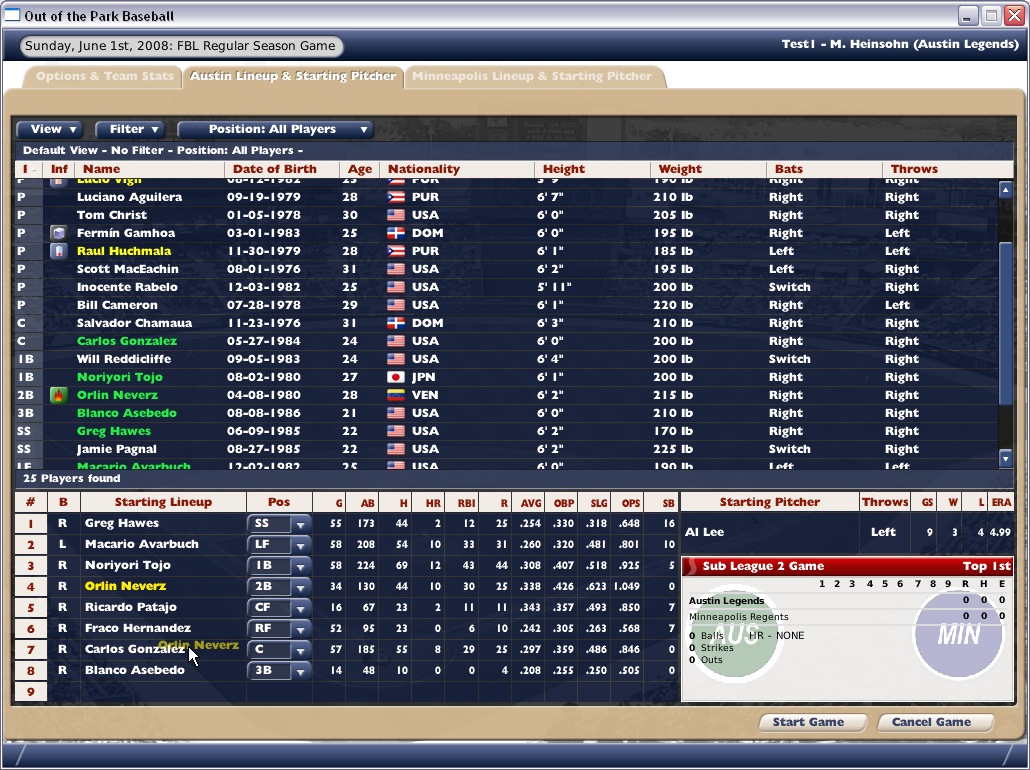This screenshot has height=770, width=1030.
Task: Click the AVG stat column header
Action: (x=529, y=503)
